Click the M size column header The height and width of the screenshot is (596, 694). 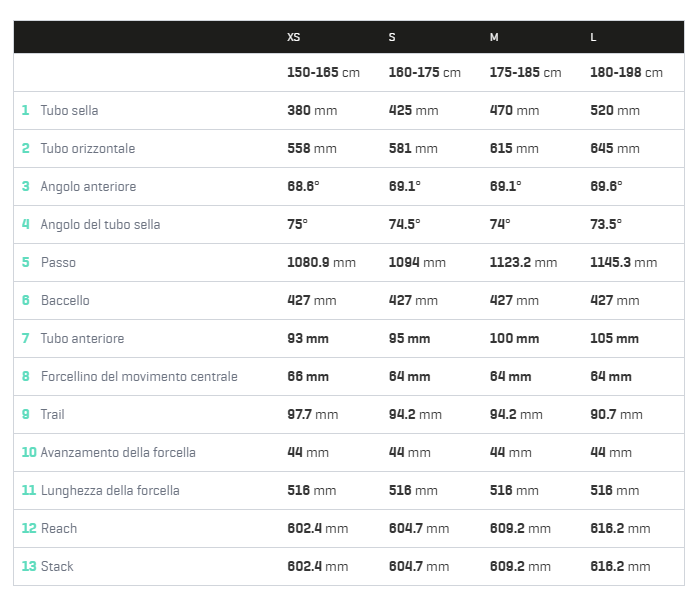[x=494, y=37]
